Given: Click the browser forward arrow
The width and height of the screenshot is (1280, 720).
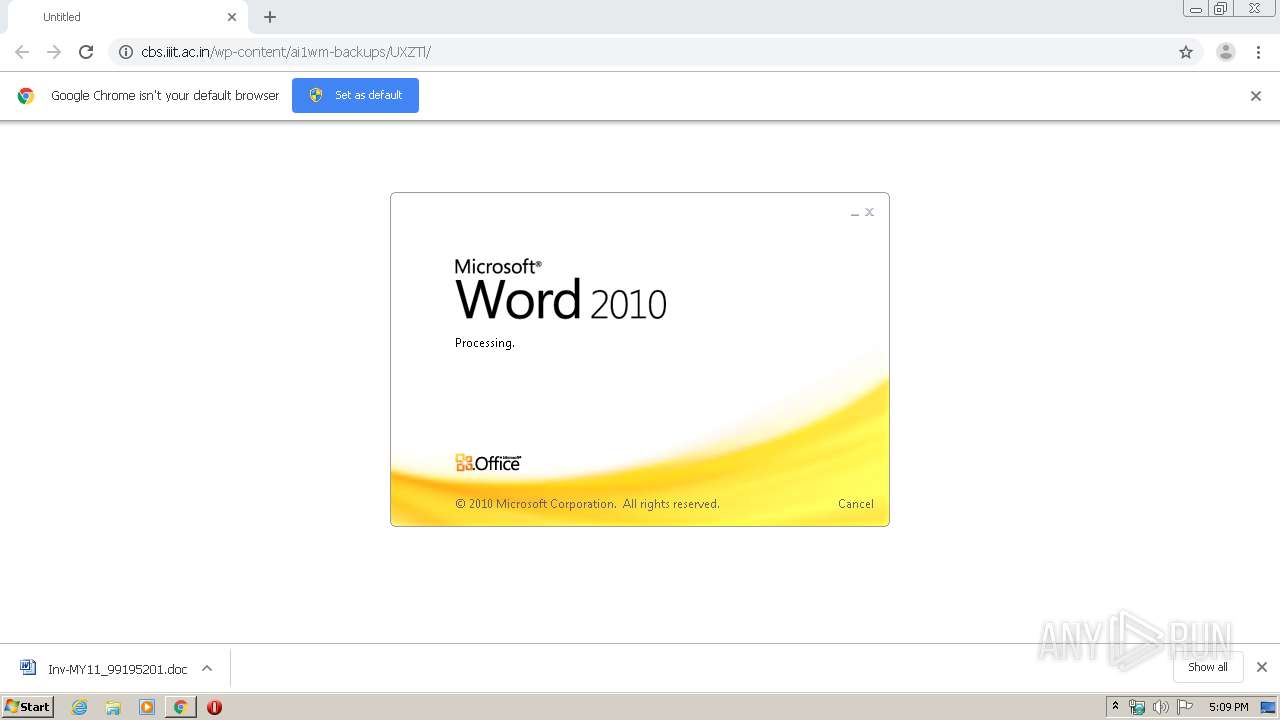Looking at the screenshot, I should tap(54, 52).
